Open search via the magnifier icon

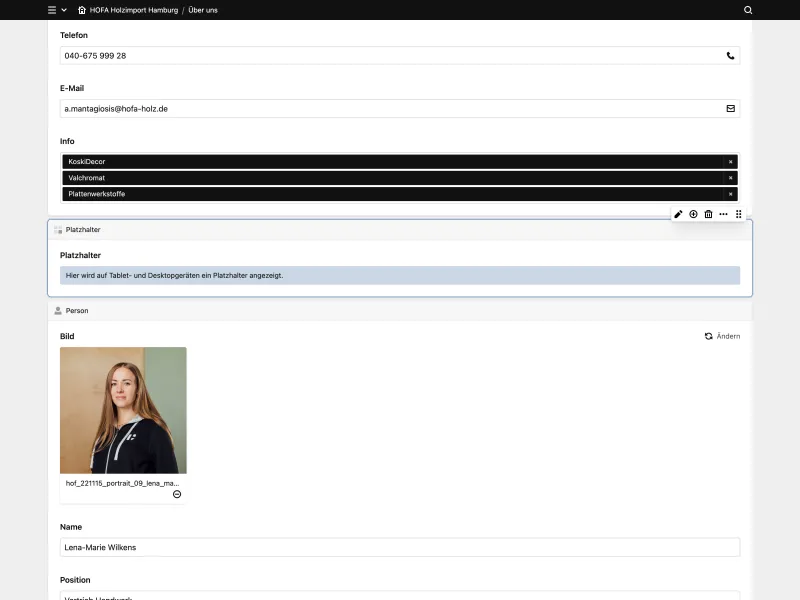coord(746,10)
